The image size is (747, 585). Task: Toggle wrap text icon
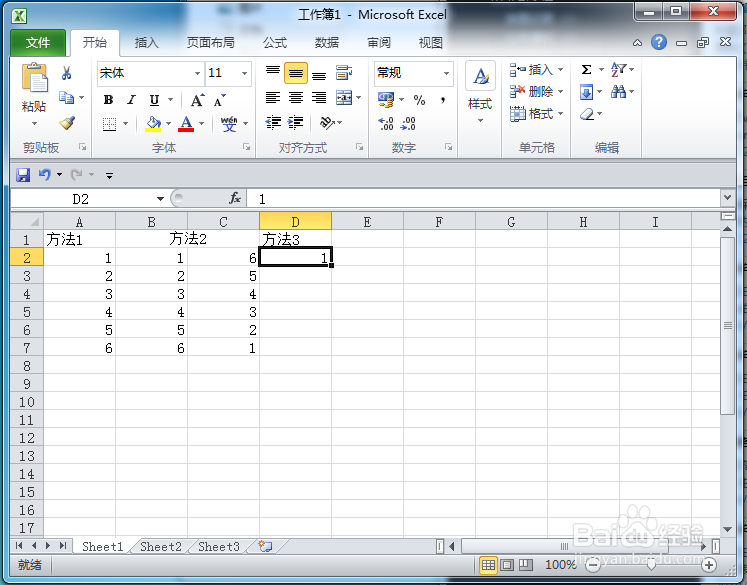click(x=344, y=73)
